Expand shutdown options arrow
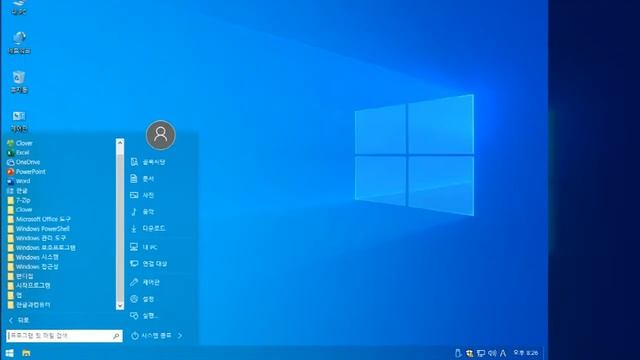 tap(180, 336)
